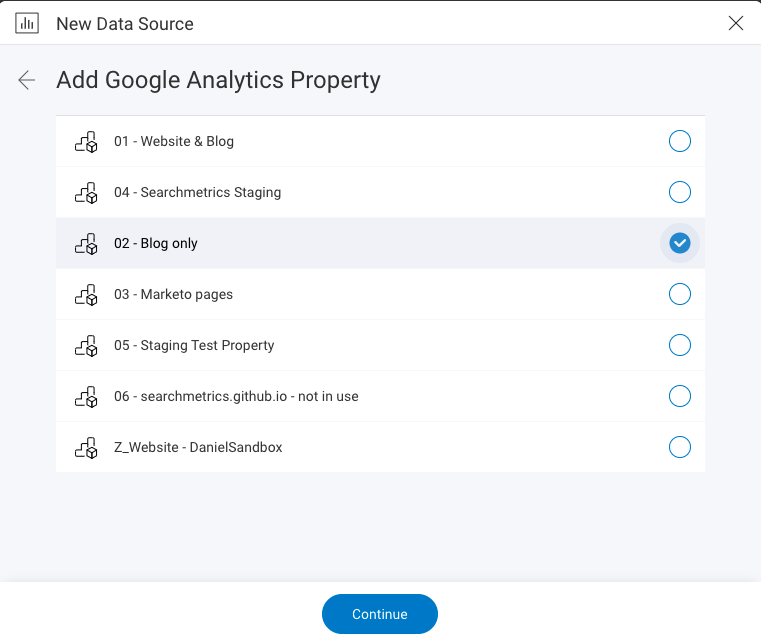Click property icon for 05 - Staging Test Property
Viewport: 761px width, 643px height.
[x=86, y=346]
